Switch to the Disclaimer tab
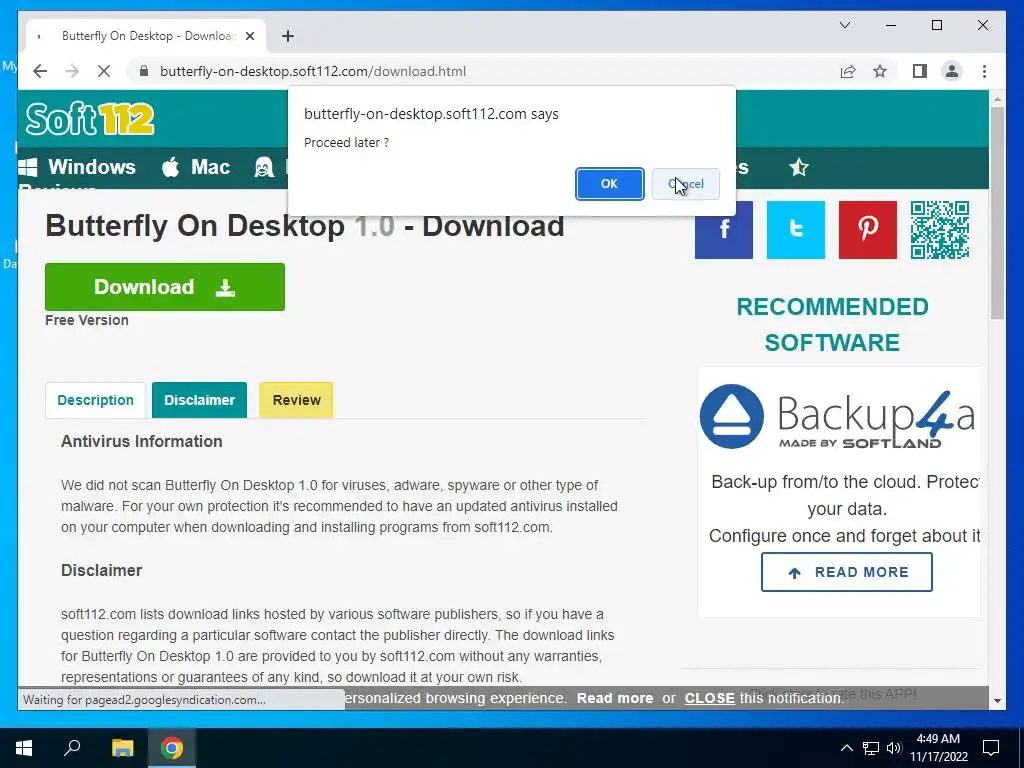 [x=199, y=400]
